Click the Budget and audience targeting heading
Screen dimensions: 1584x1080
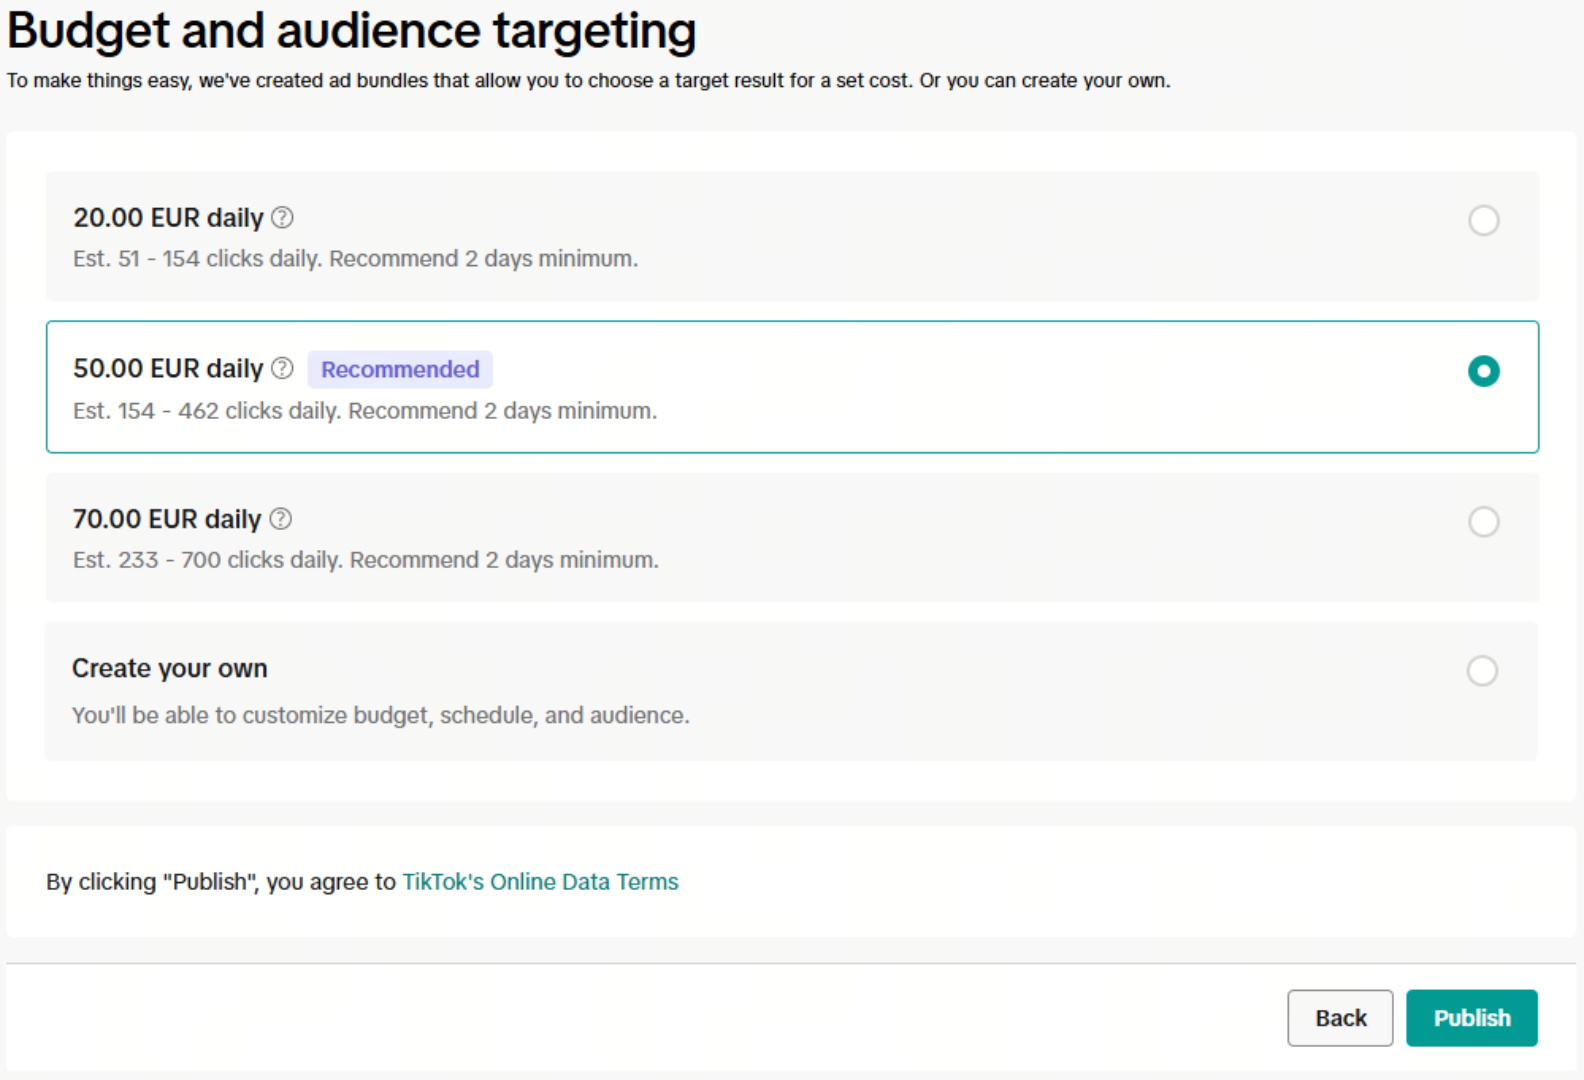pos(352,31)
